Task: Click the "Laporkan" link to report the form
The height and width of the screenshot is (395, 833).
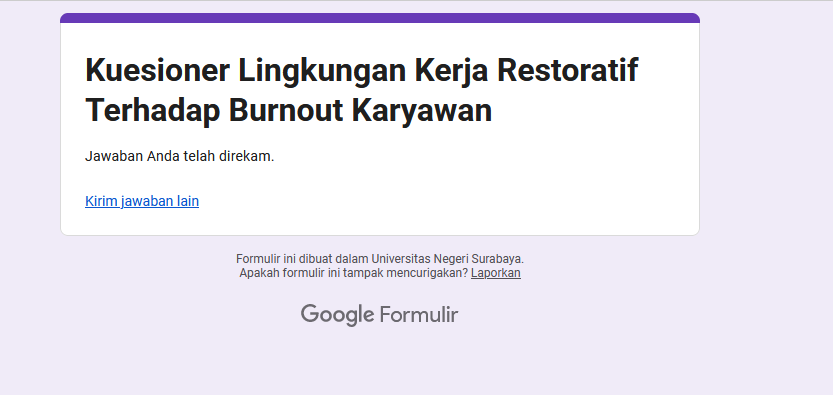Action: (x=496, y=273)
